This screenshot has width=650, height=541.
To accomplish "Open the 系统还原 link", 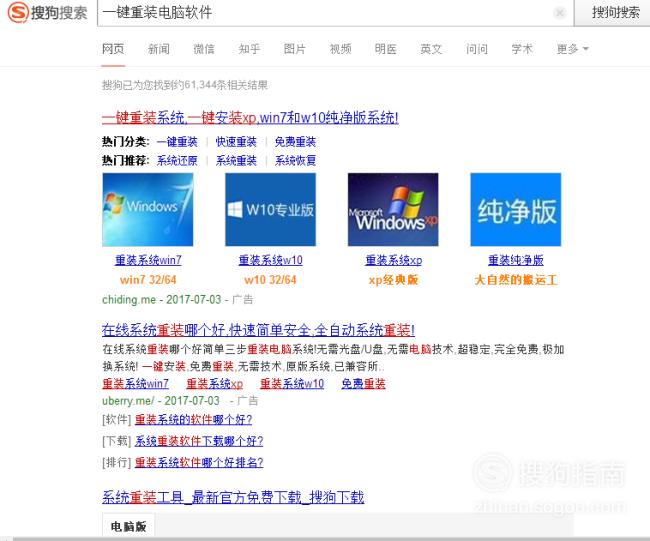I will (x=177, y=160).
